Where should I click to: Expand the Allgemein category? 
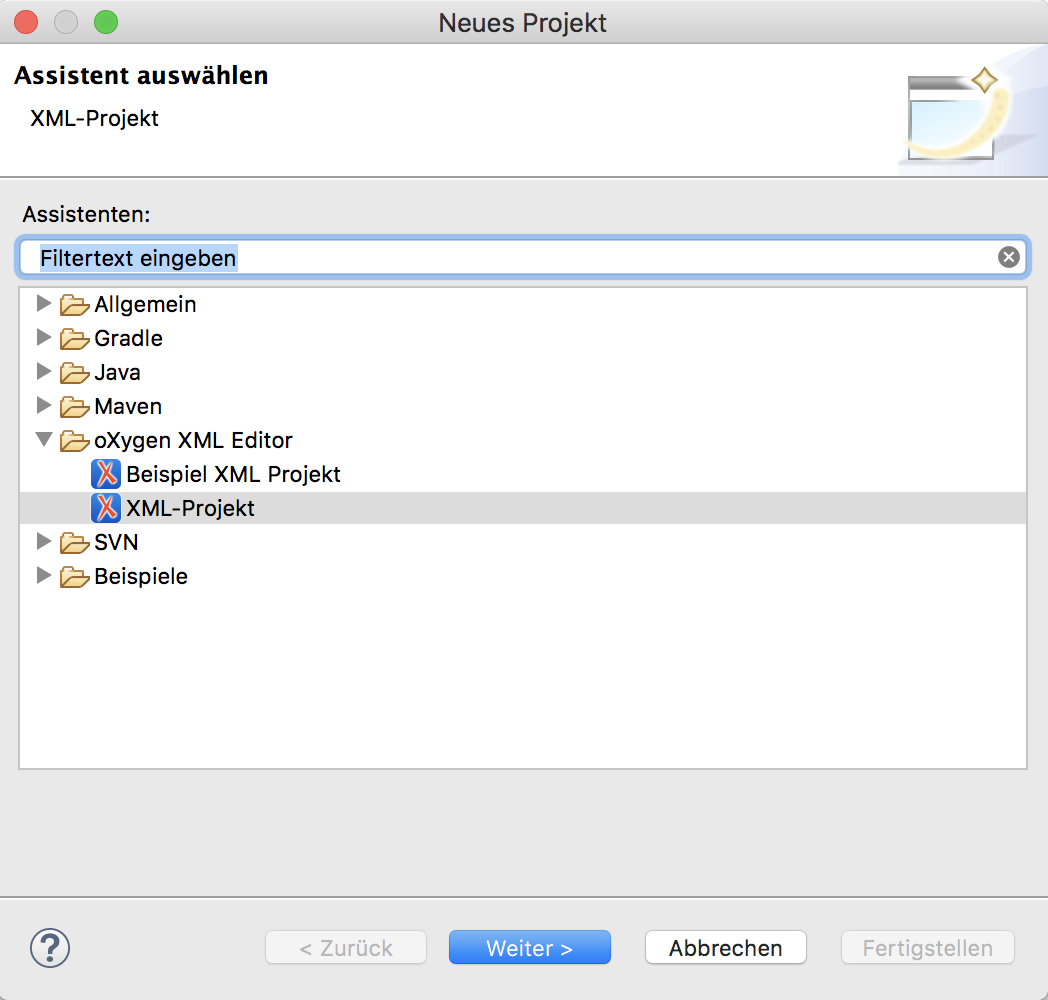(43, 304)
